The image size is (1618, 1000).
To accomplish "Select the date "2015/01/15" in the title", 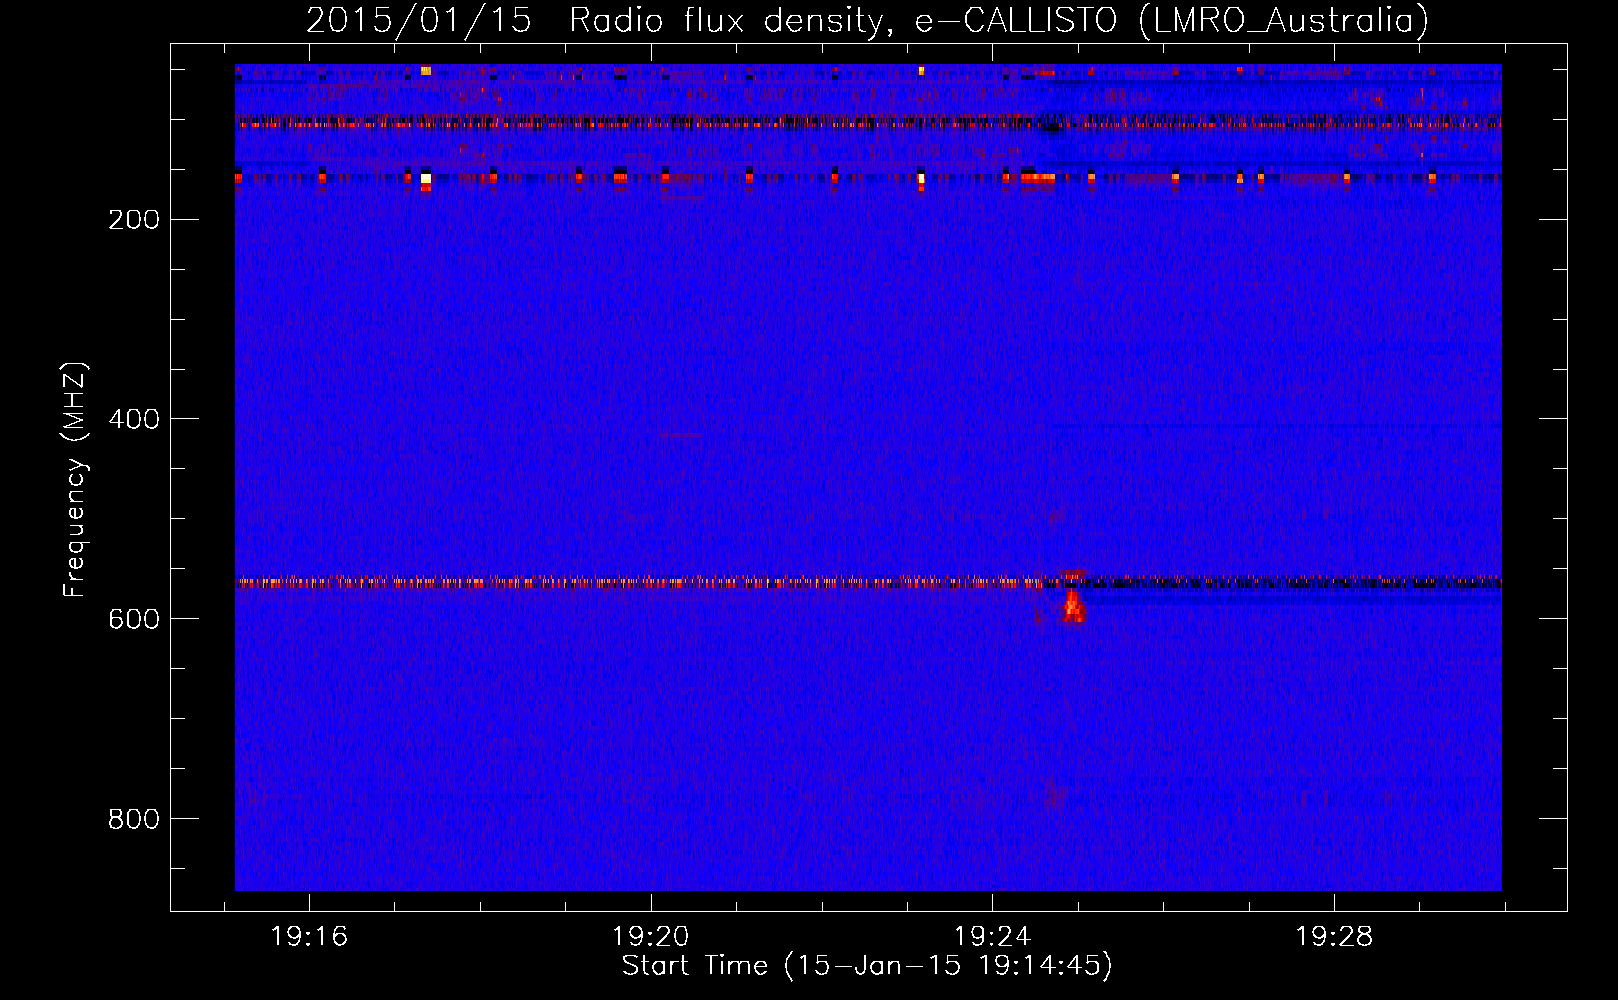I will (x=419, y=21).
